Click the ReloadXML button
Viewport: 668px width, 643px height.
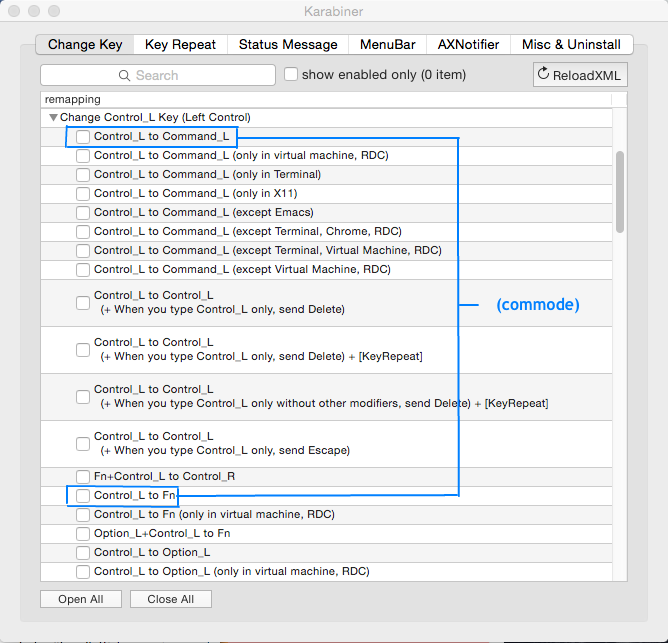(580, 75)
